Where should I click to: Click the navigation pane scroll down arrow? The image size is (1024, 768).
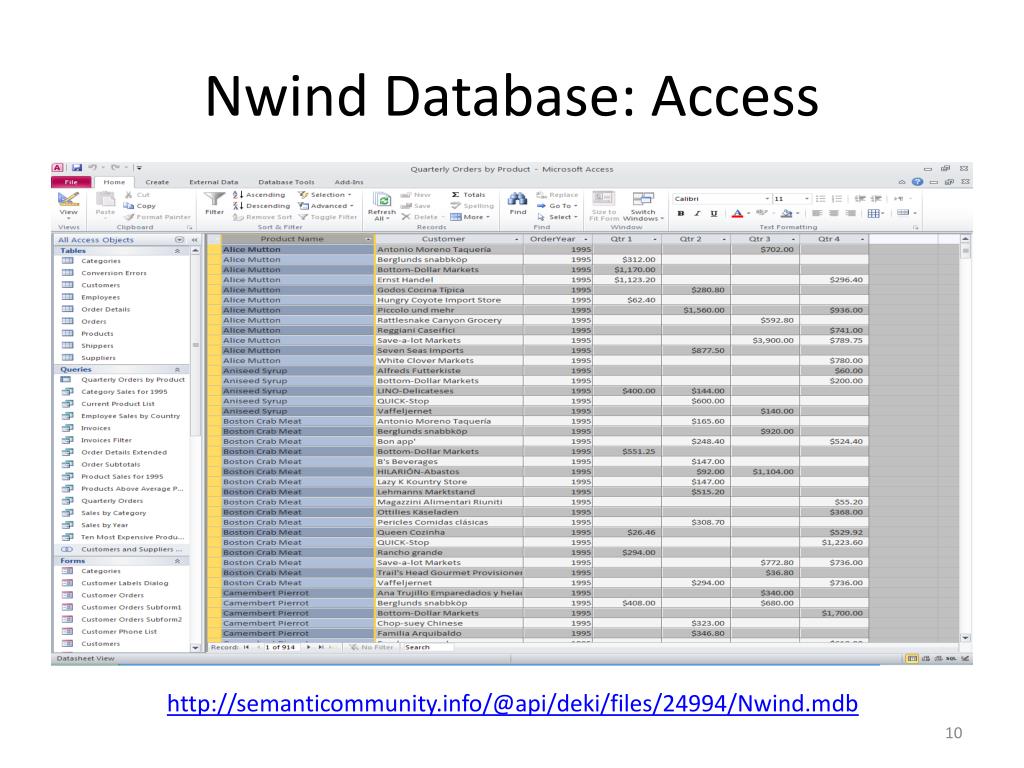(195, 647)
